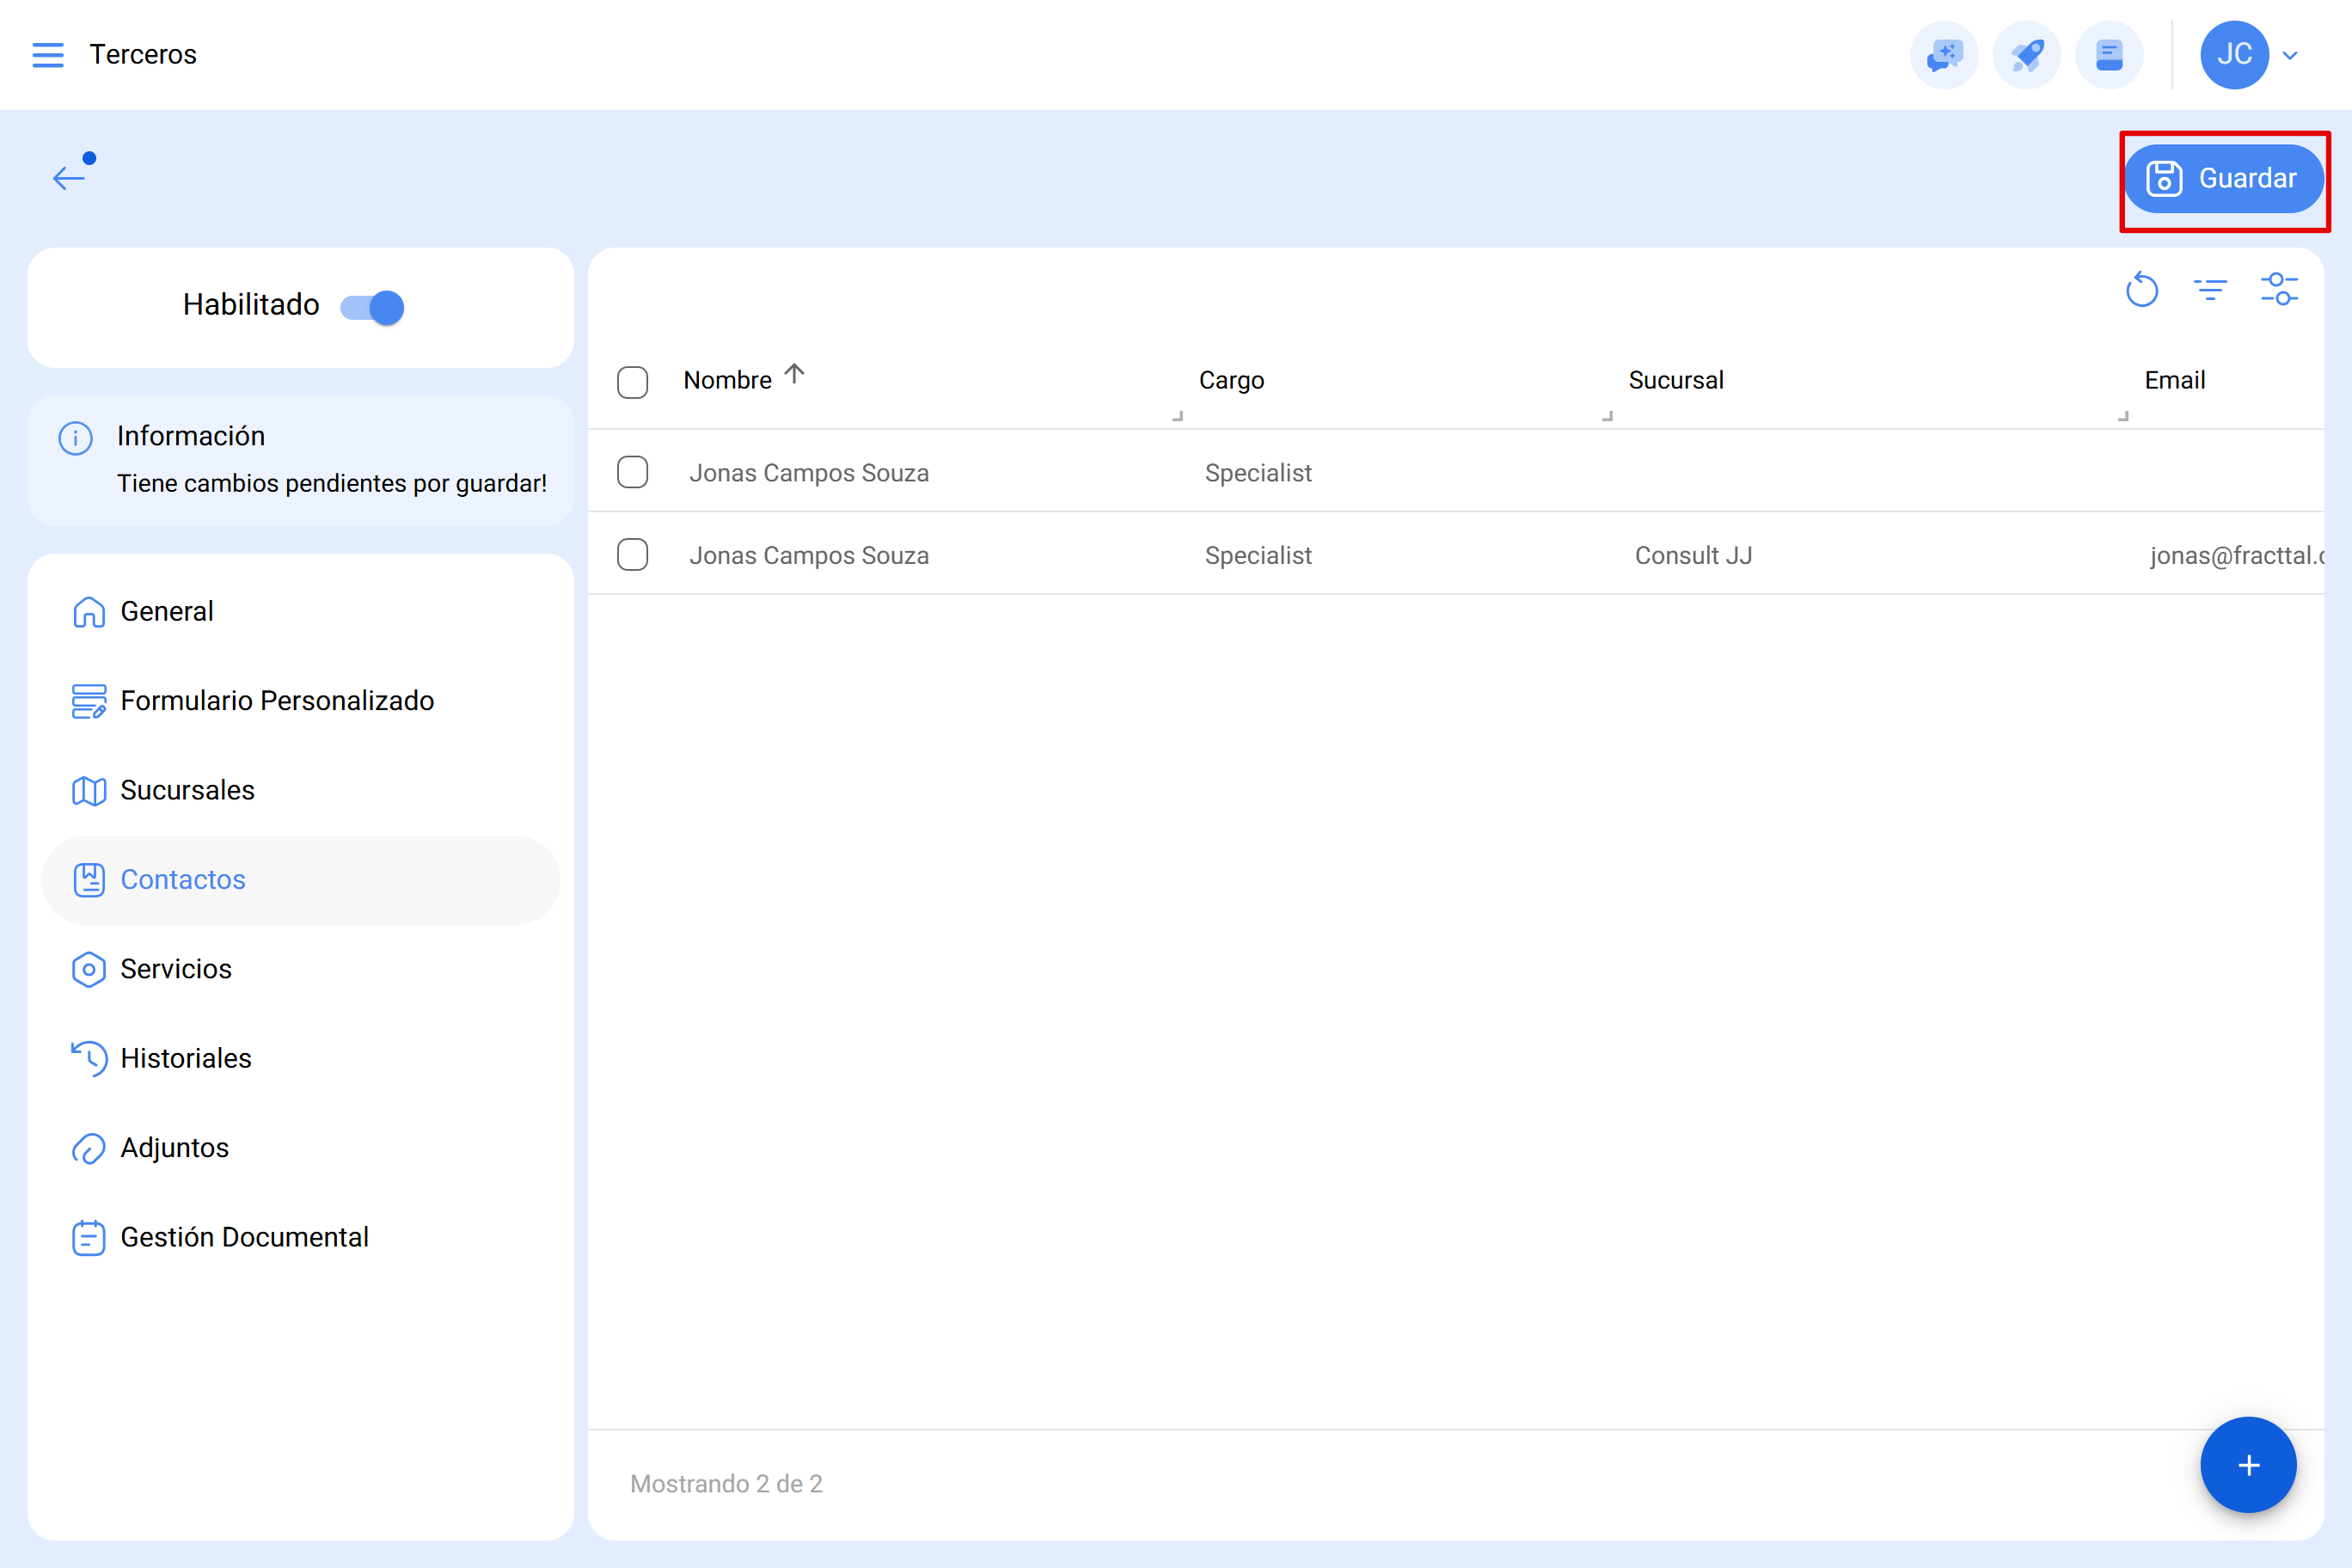Open the Adjuntos section
The height and width of the screenshot is (1568, 2352).
pyautogui.click(x=301, y=1148)
